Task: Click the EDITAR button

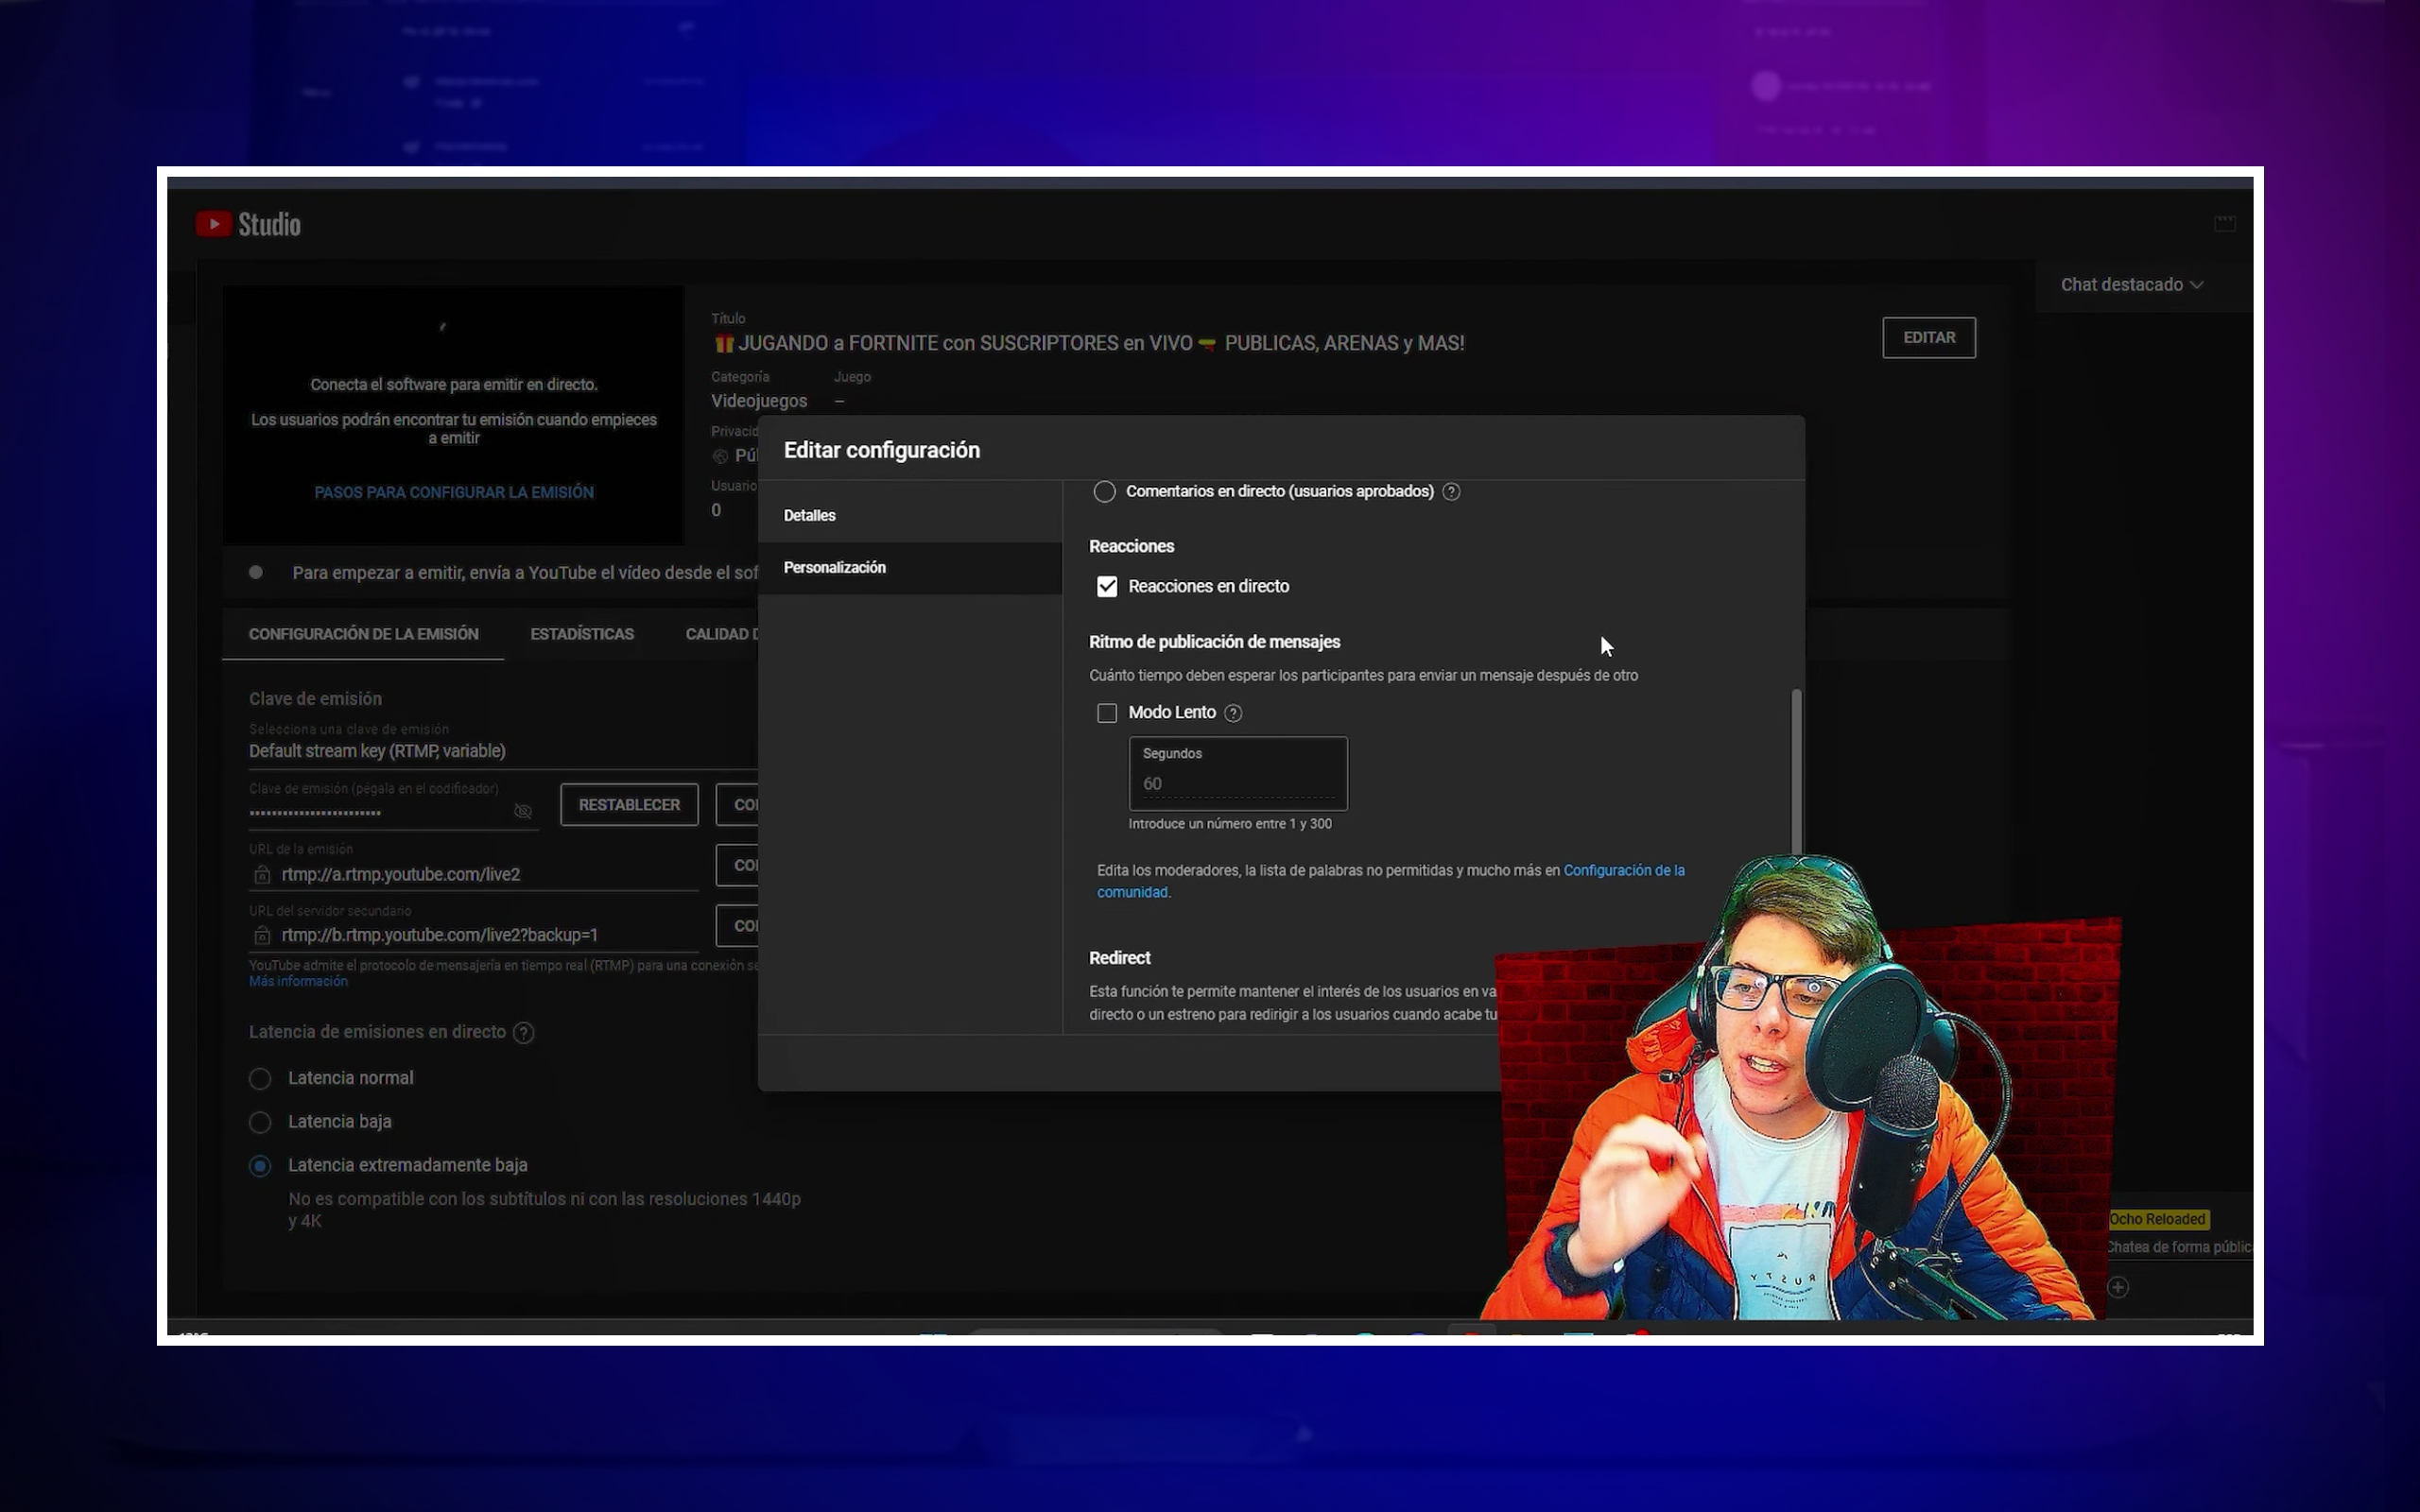Action: (x=1928, y=338)
